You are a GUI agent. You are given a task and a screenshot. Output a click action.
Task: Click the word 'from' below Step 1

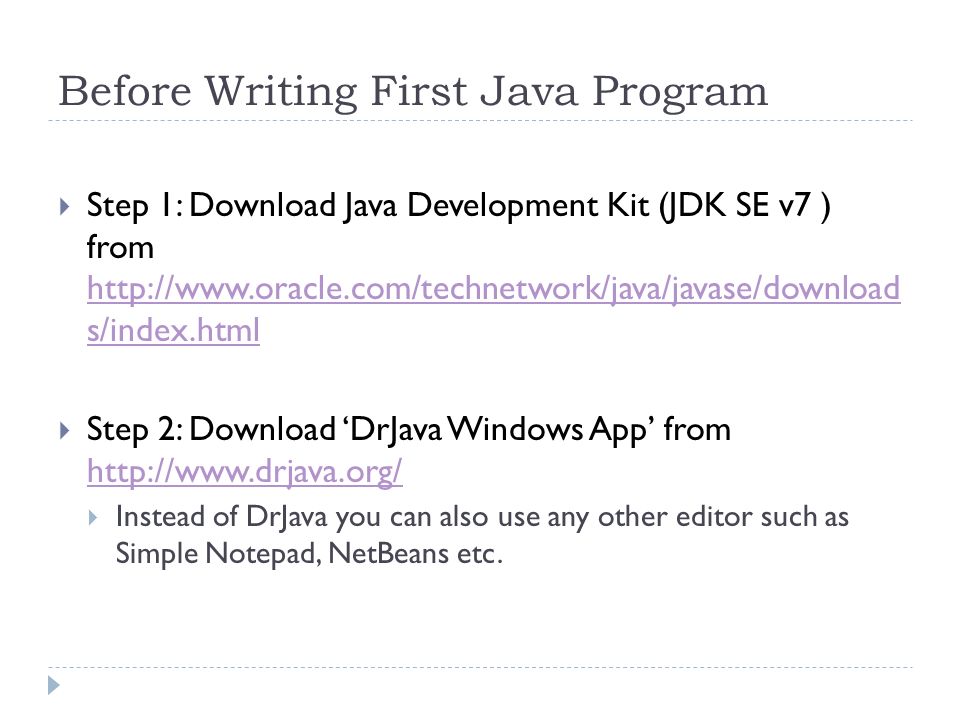pos(120,247)
